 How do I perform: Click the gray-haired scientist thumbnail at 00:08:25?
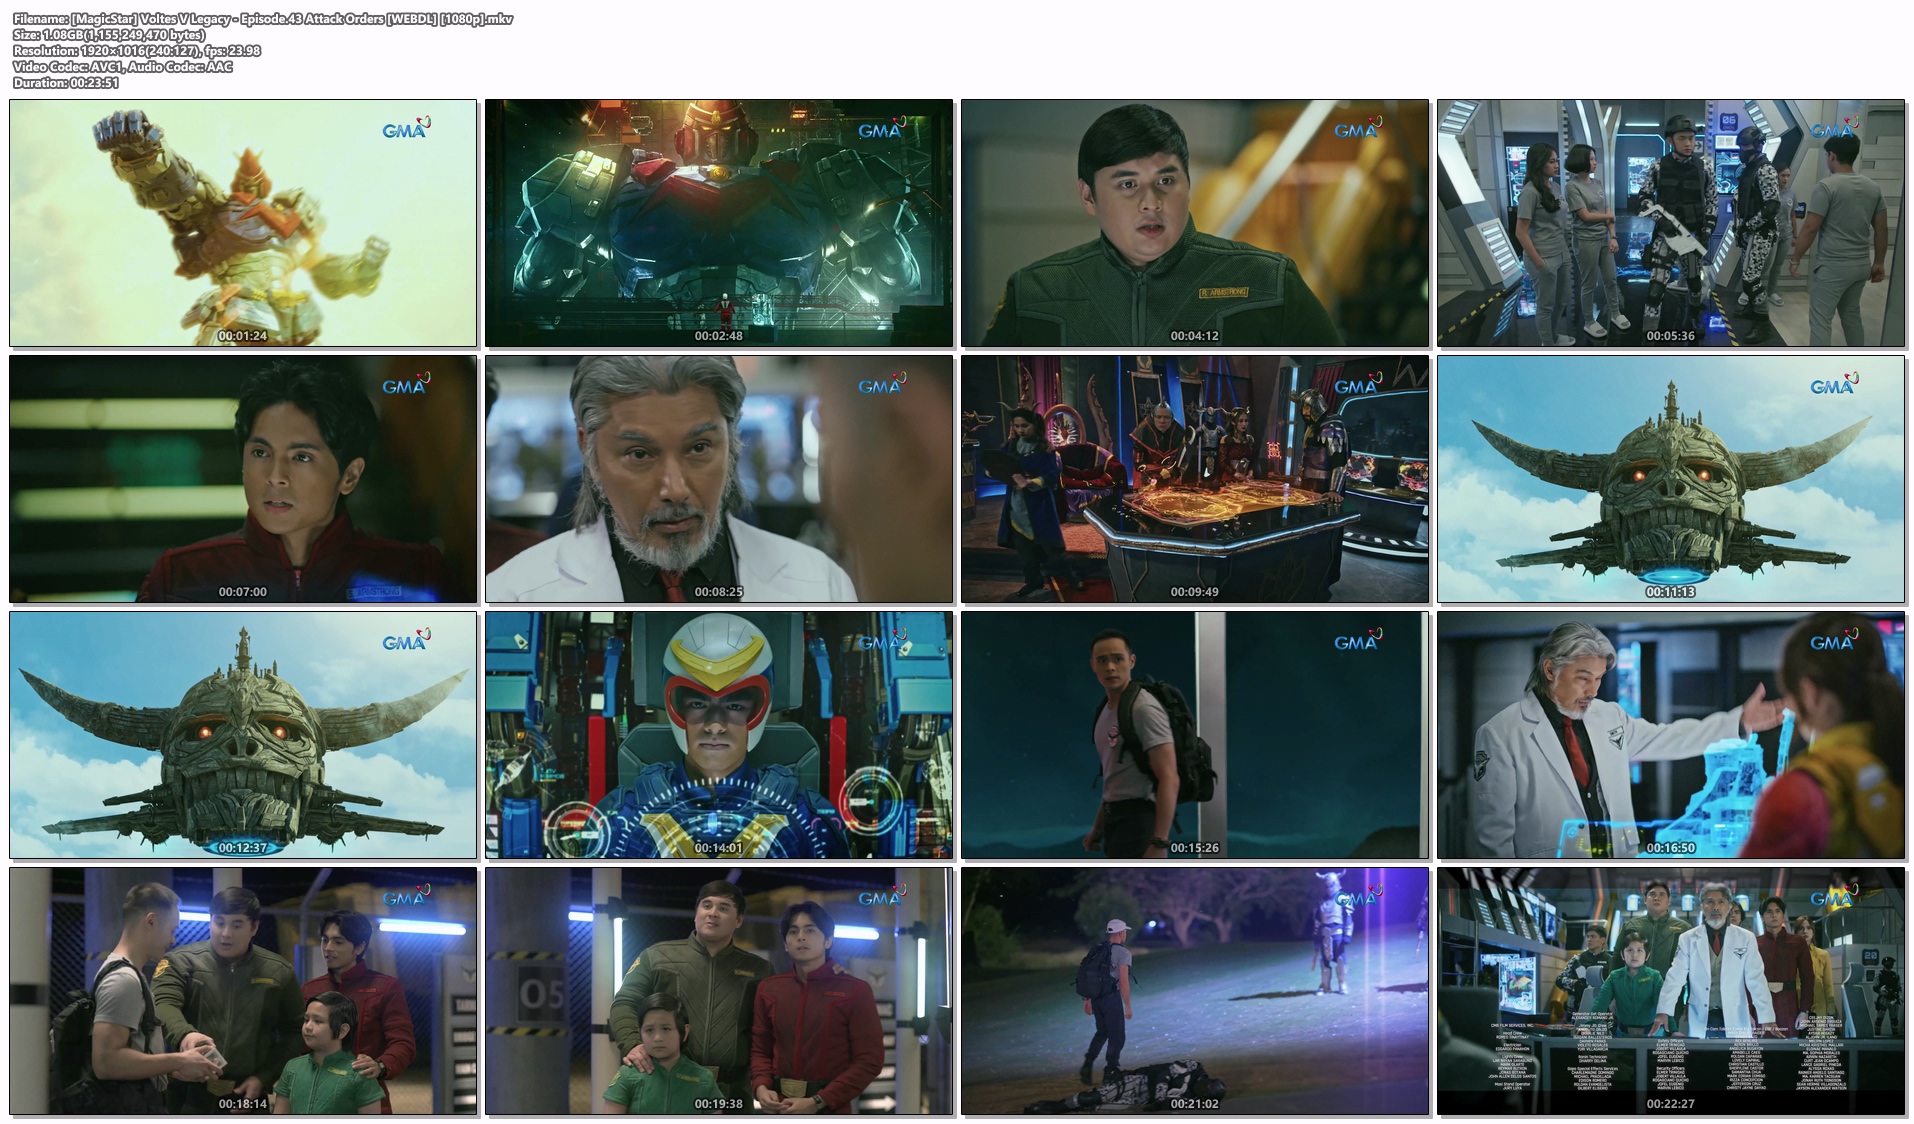pos(719,479)
